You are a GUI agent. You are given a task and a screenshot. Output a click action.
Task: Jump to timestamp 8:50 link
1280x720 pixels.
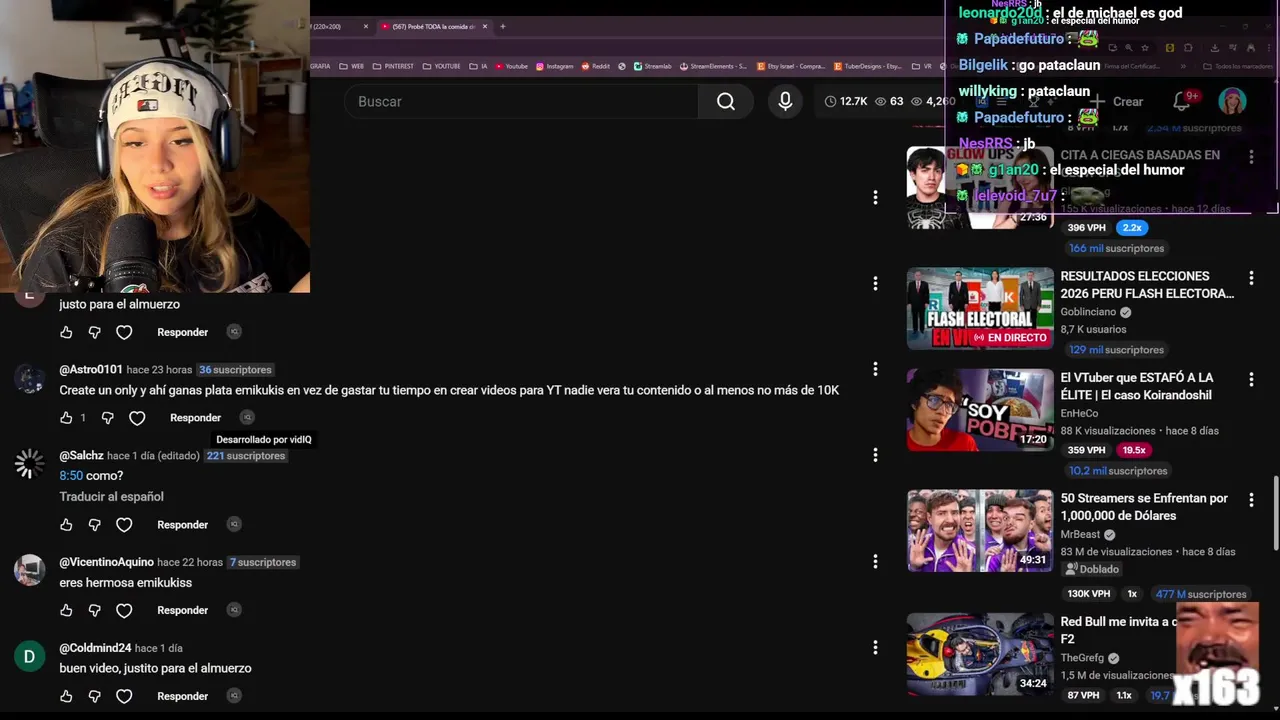coord(71,476)
